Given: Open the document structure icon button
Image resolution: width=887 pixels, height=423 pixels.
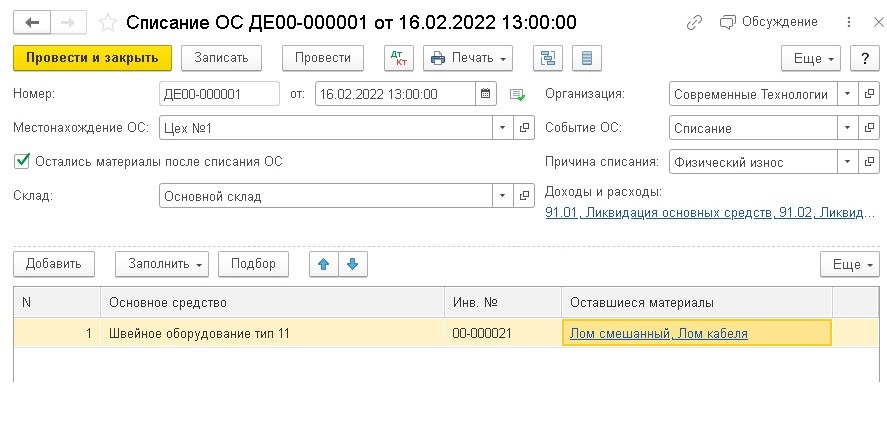Looking at the screenshot, I should [x=546, y=58].
